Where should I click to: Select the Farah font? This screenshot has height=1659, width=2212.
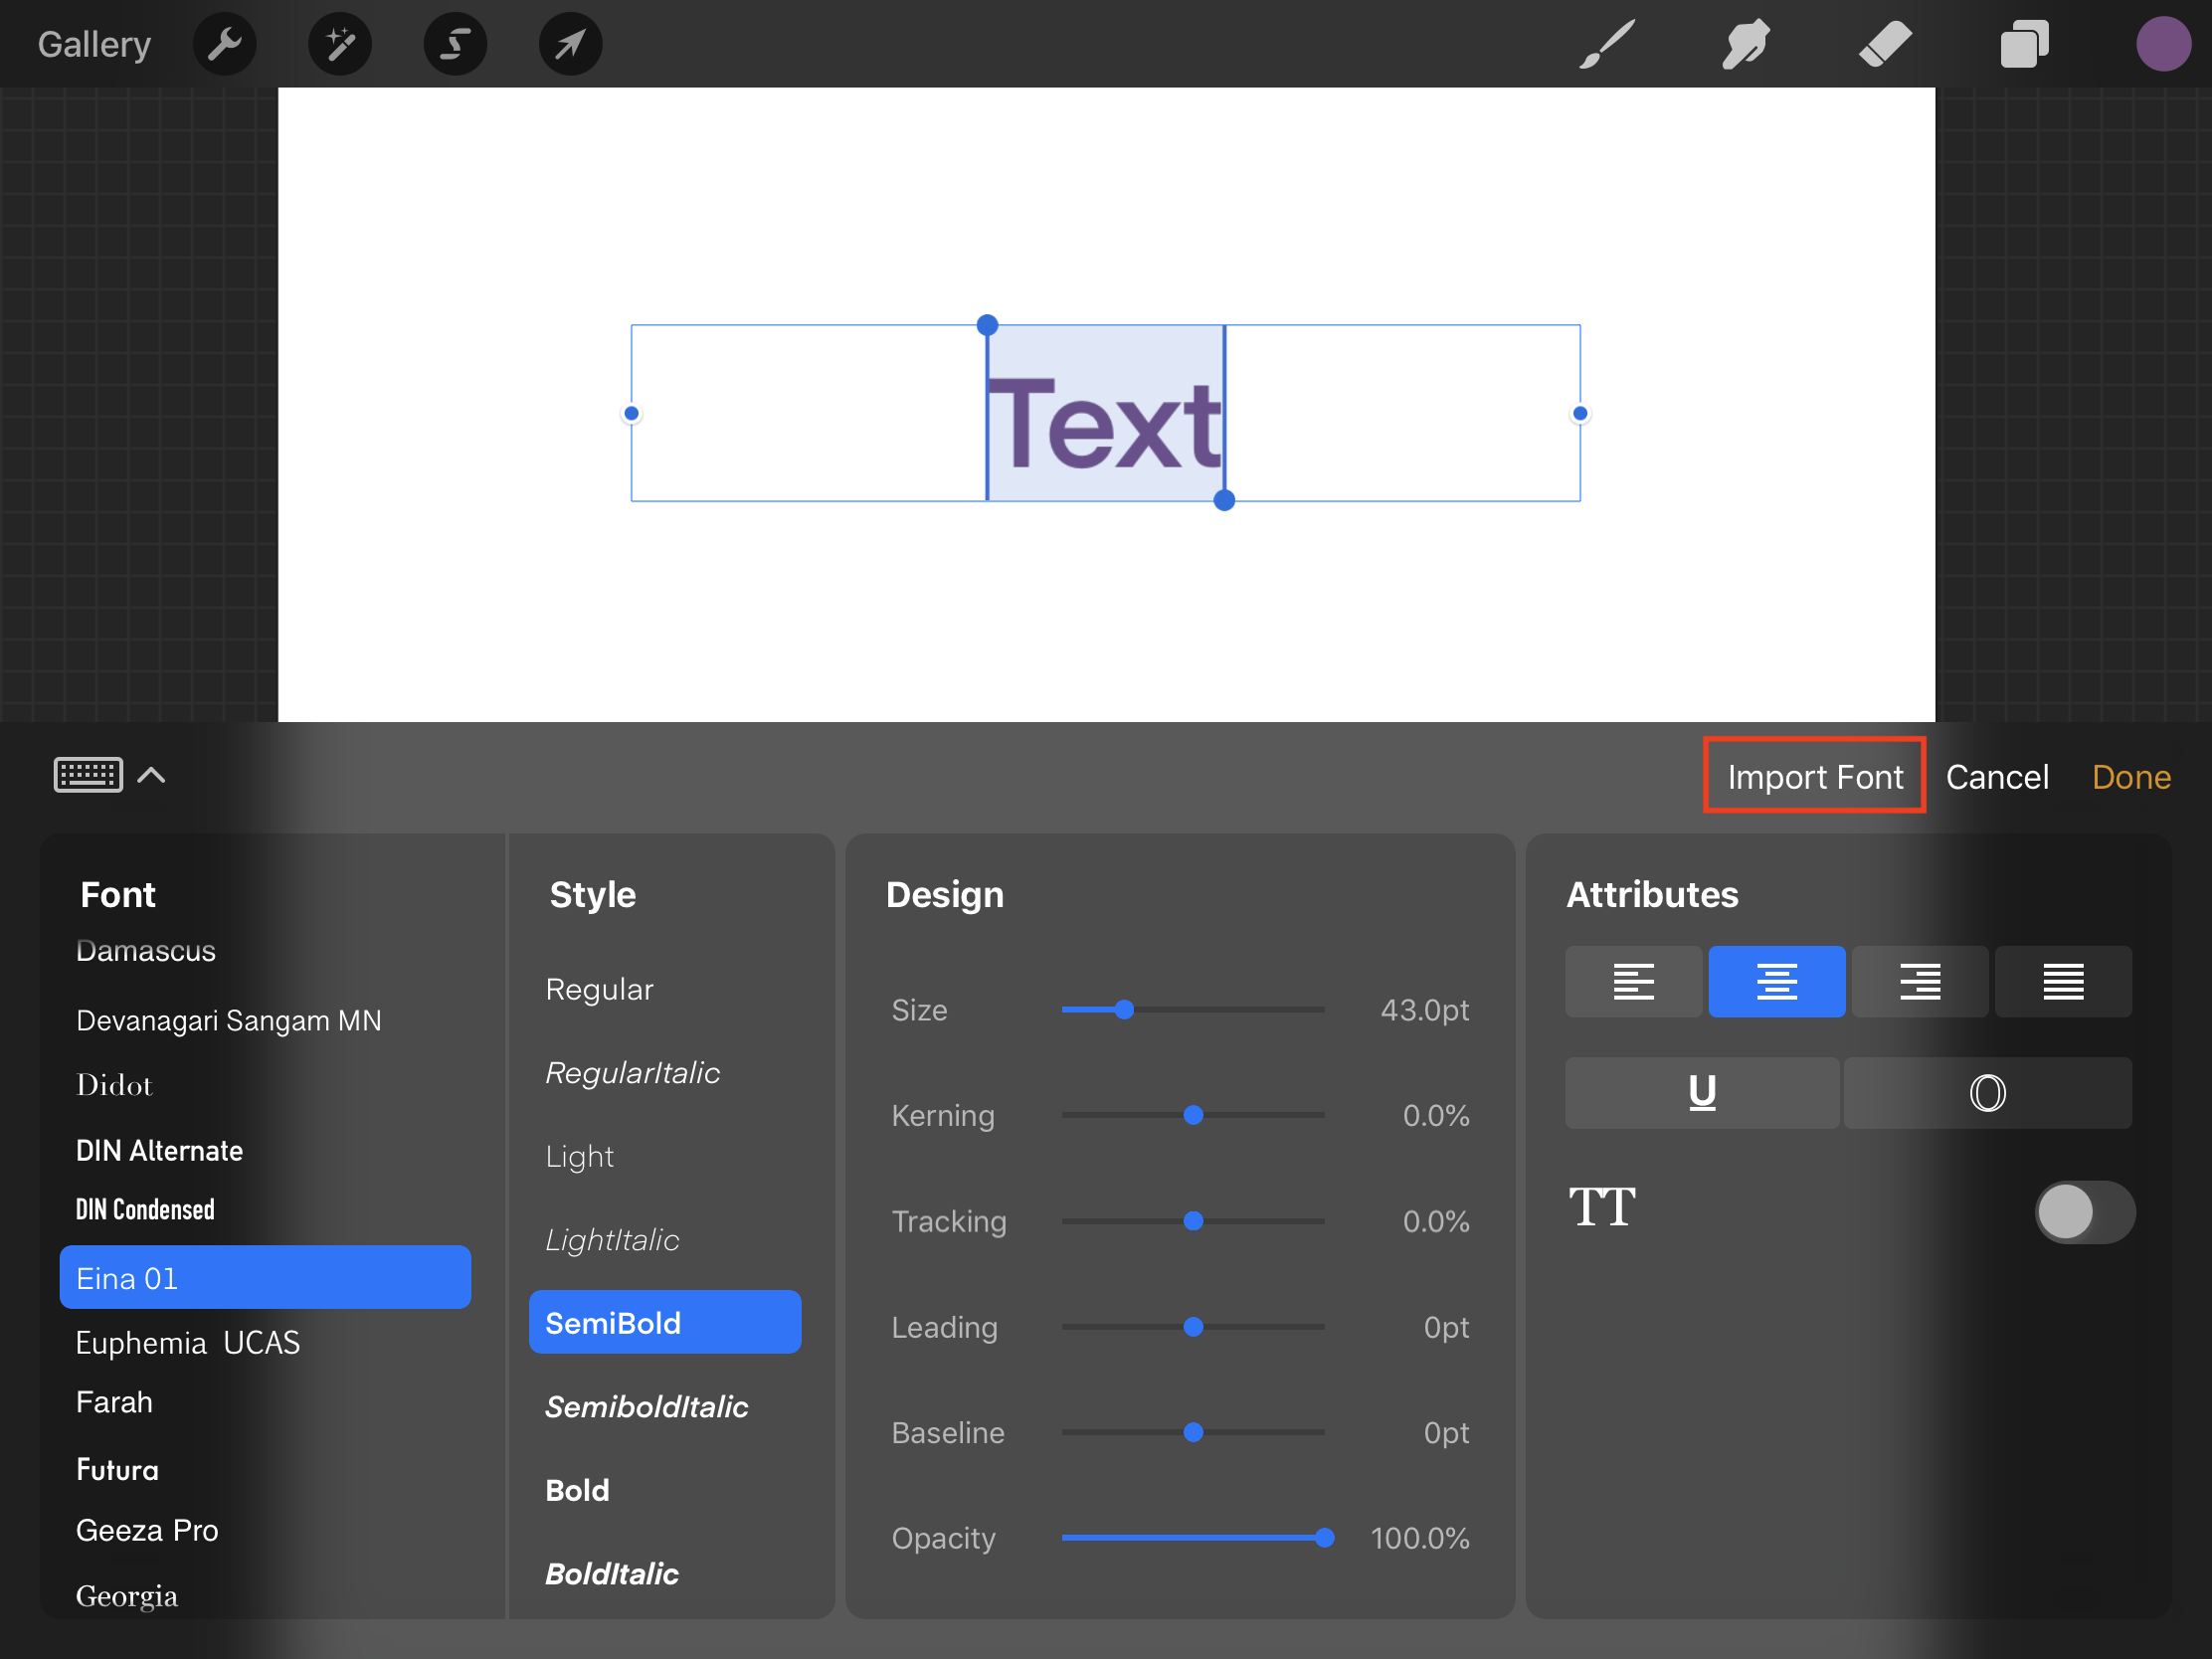pyautogui.click(x=114, y=1402)
